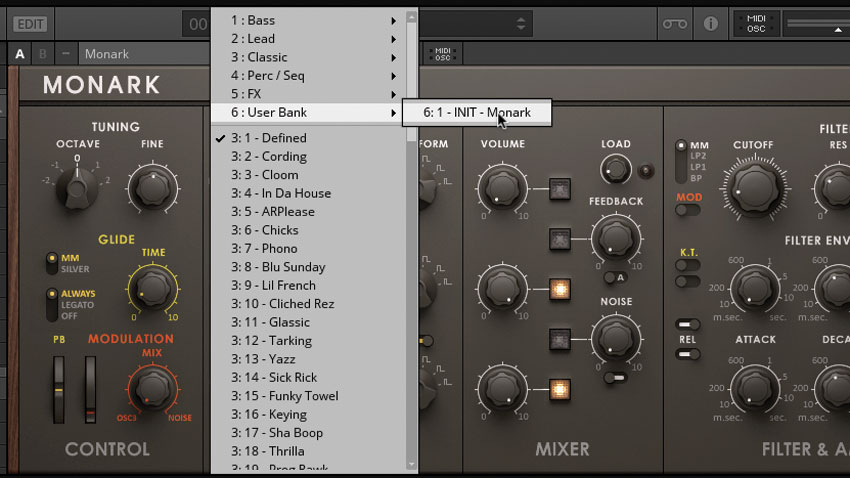Click the modulation wheel beside PB

91,390
